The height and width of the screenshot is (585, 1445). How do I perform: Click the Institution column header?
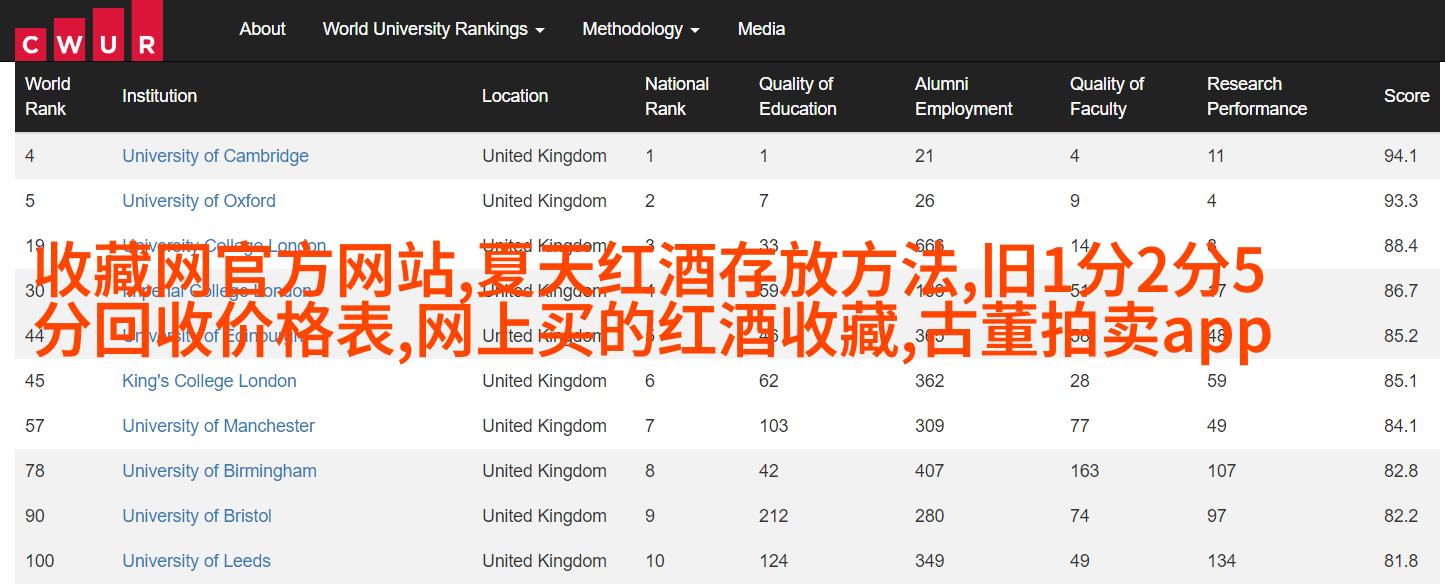159,96
